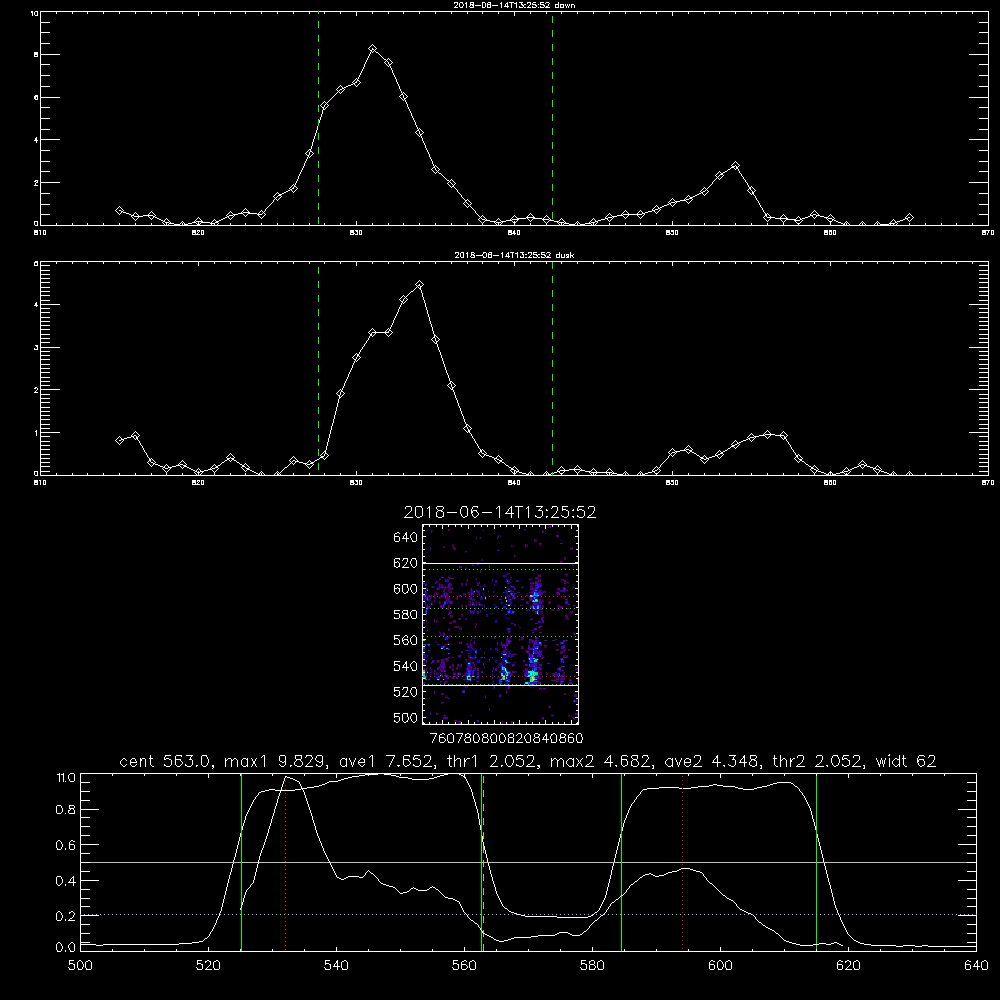
Task: Click the lower white horizontal line in heatmap
Action: pos(501,685)
